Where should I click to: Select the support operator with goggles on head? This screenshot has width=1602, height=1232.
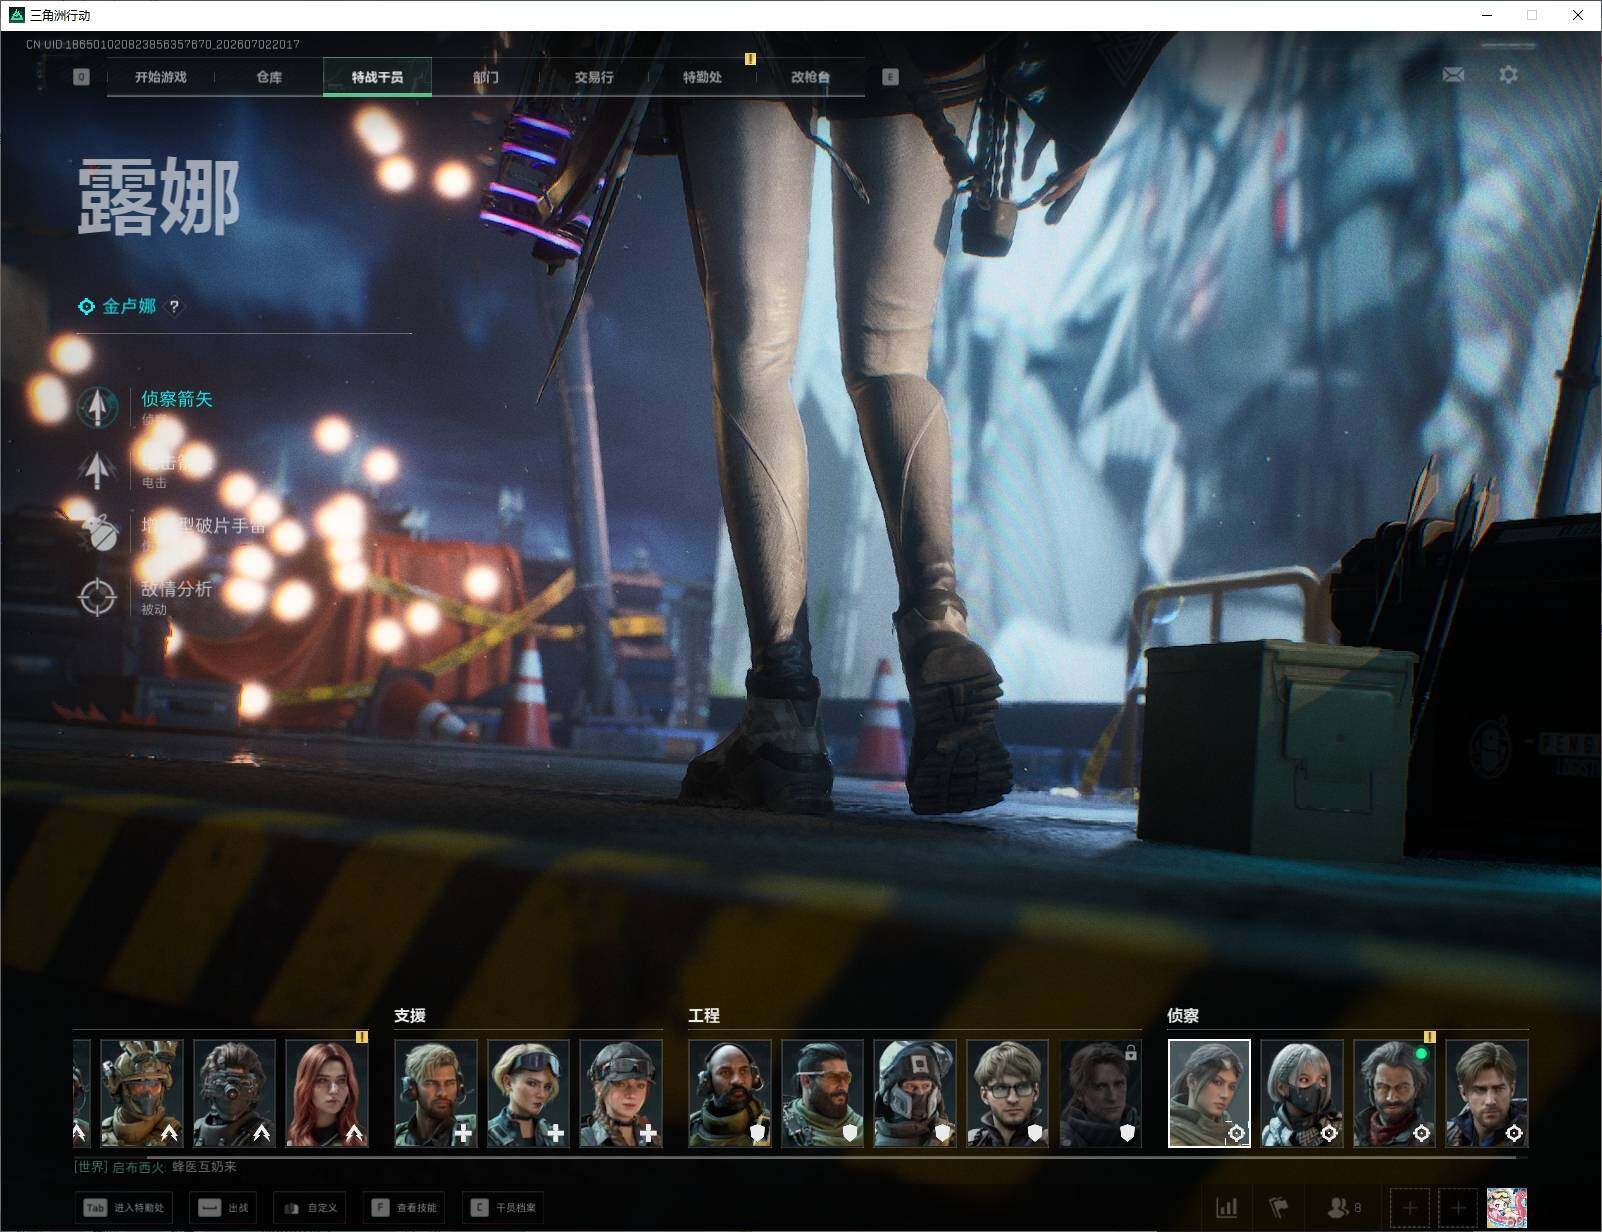[x=528, y=1093]
